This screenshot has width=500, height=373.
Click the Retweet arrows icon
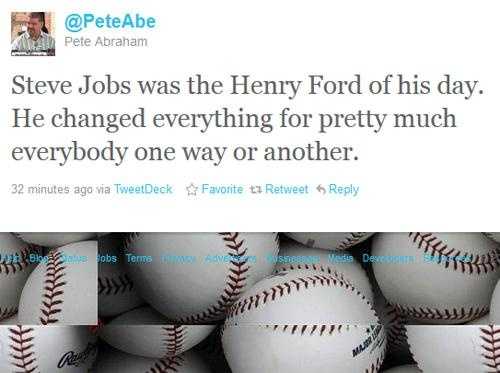255,190
